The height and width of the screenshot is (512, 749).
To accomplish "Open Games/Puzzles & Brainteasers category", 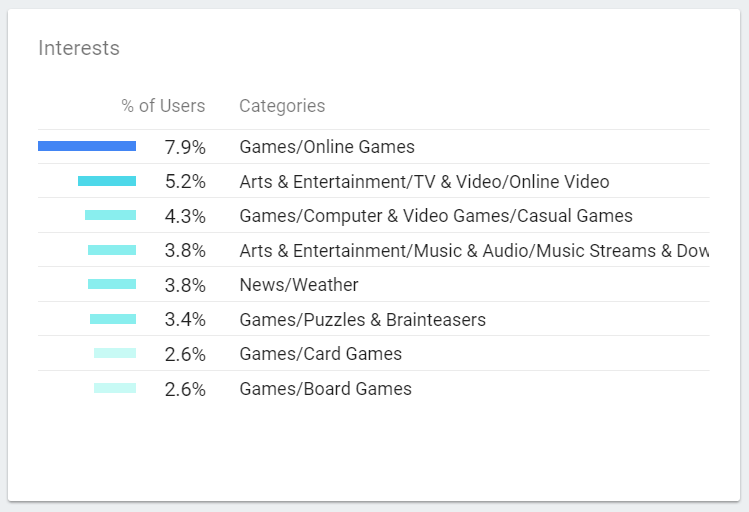I will pos(362,320).
